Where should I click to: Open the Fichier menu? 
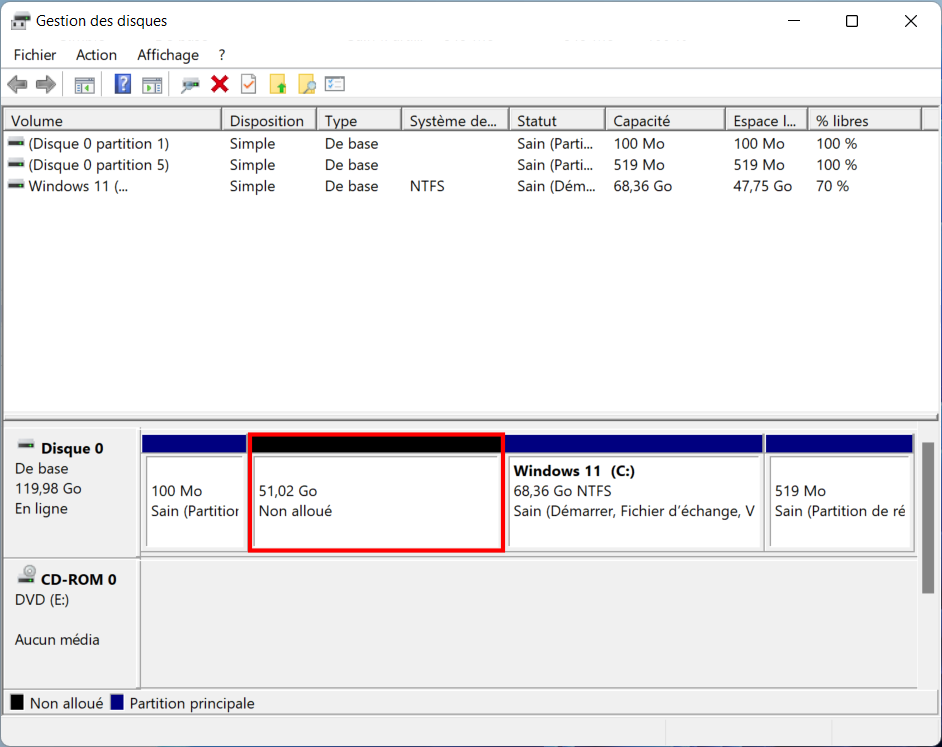pos(35,55)
